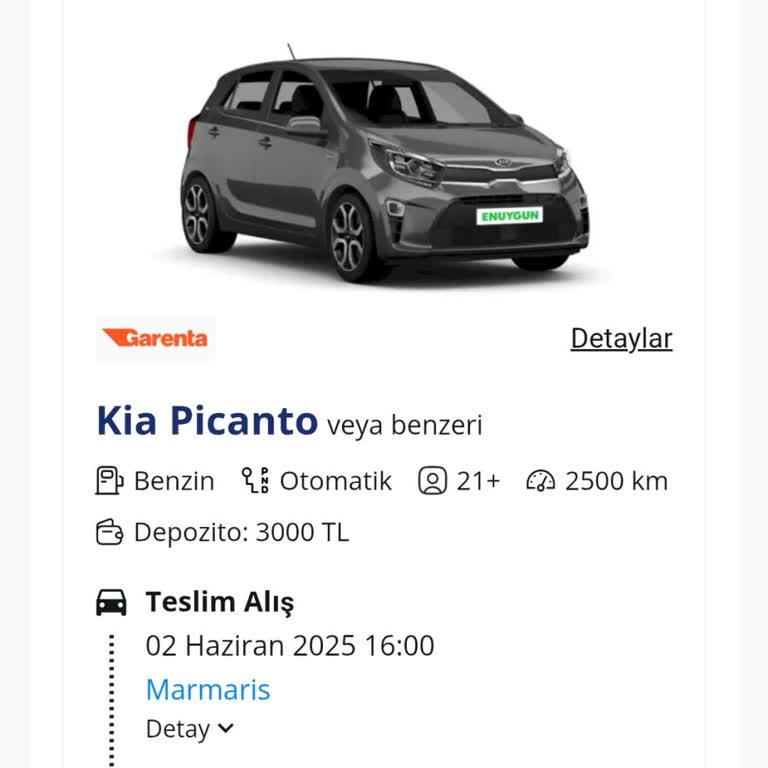Click the gear shift transmission icon
Screen dimensions: 768x768
255,481
